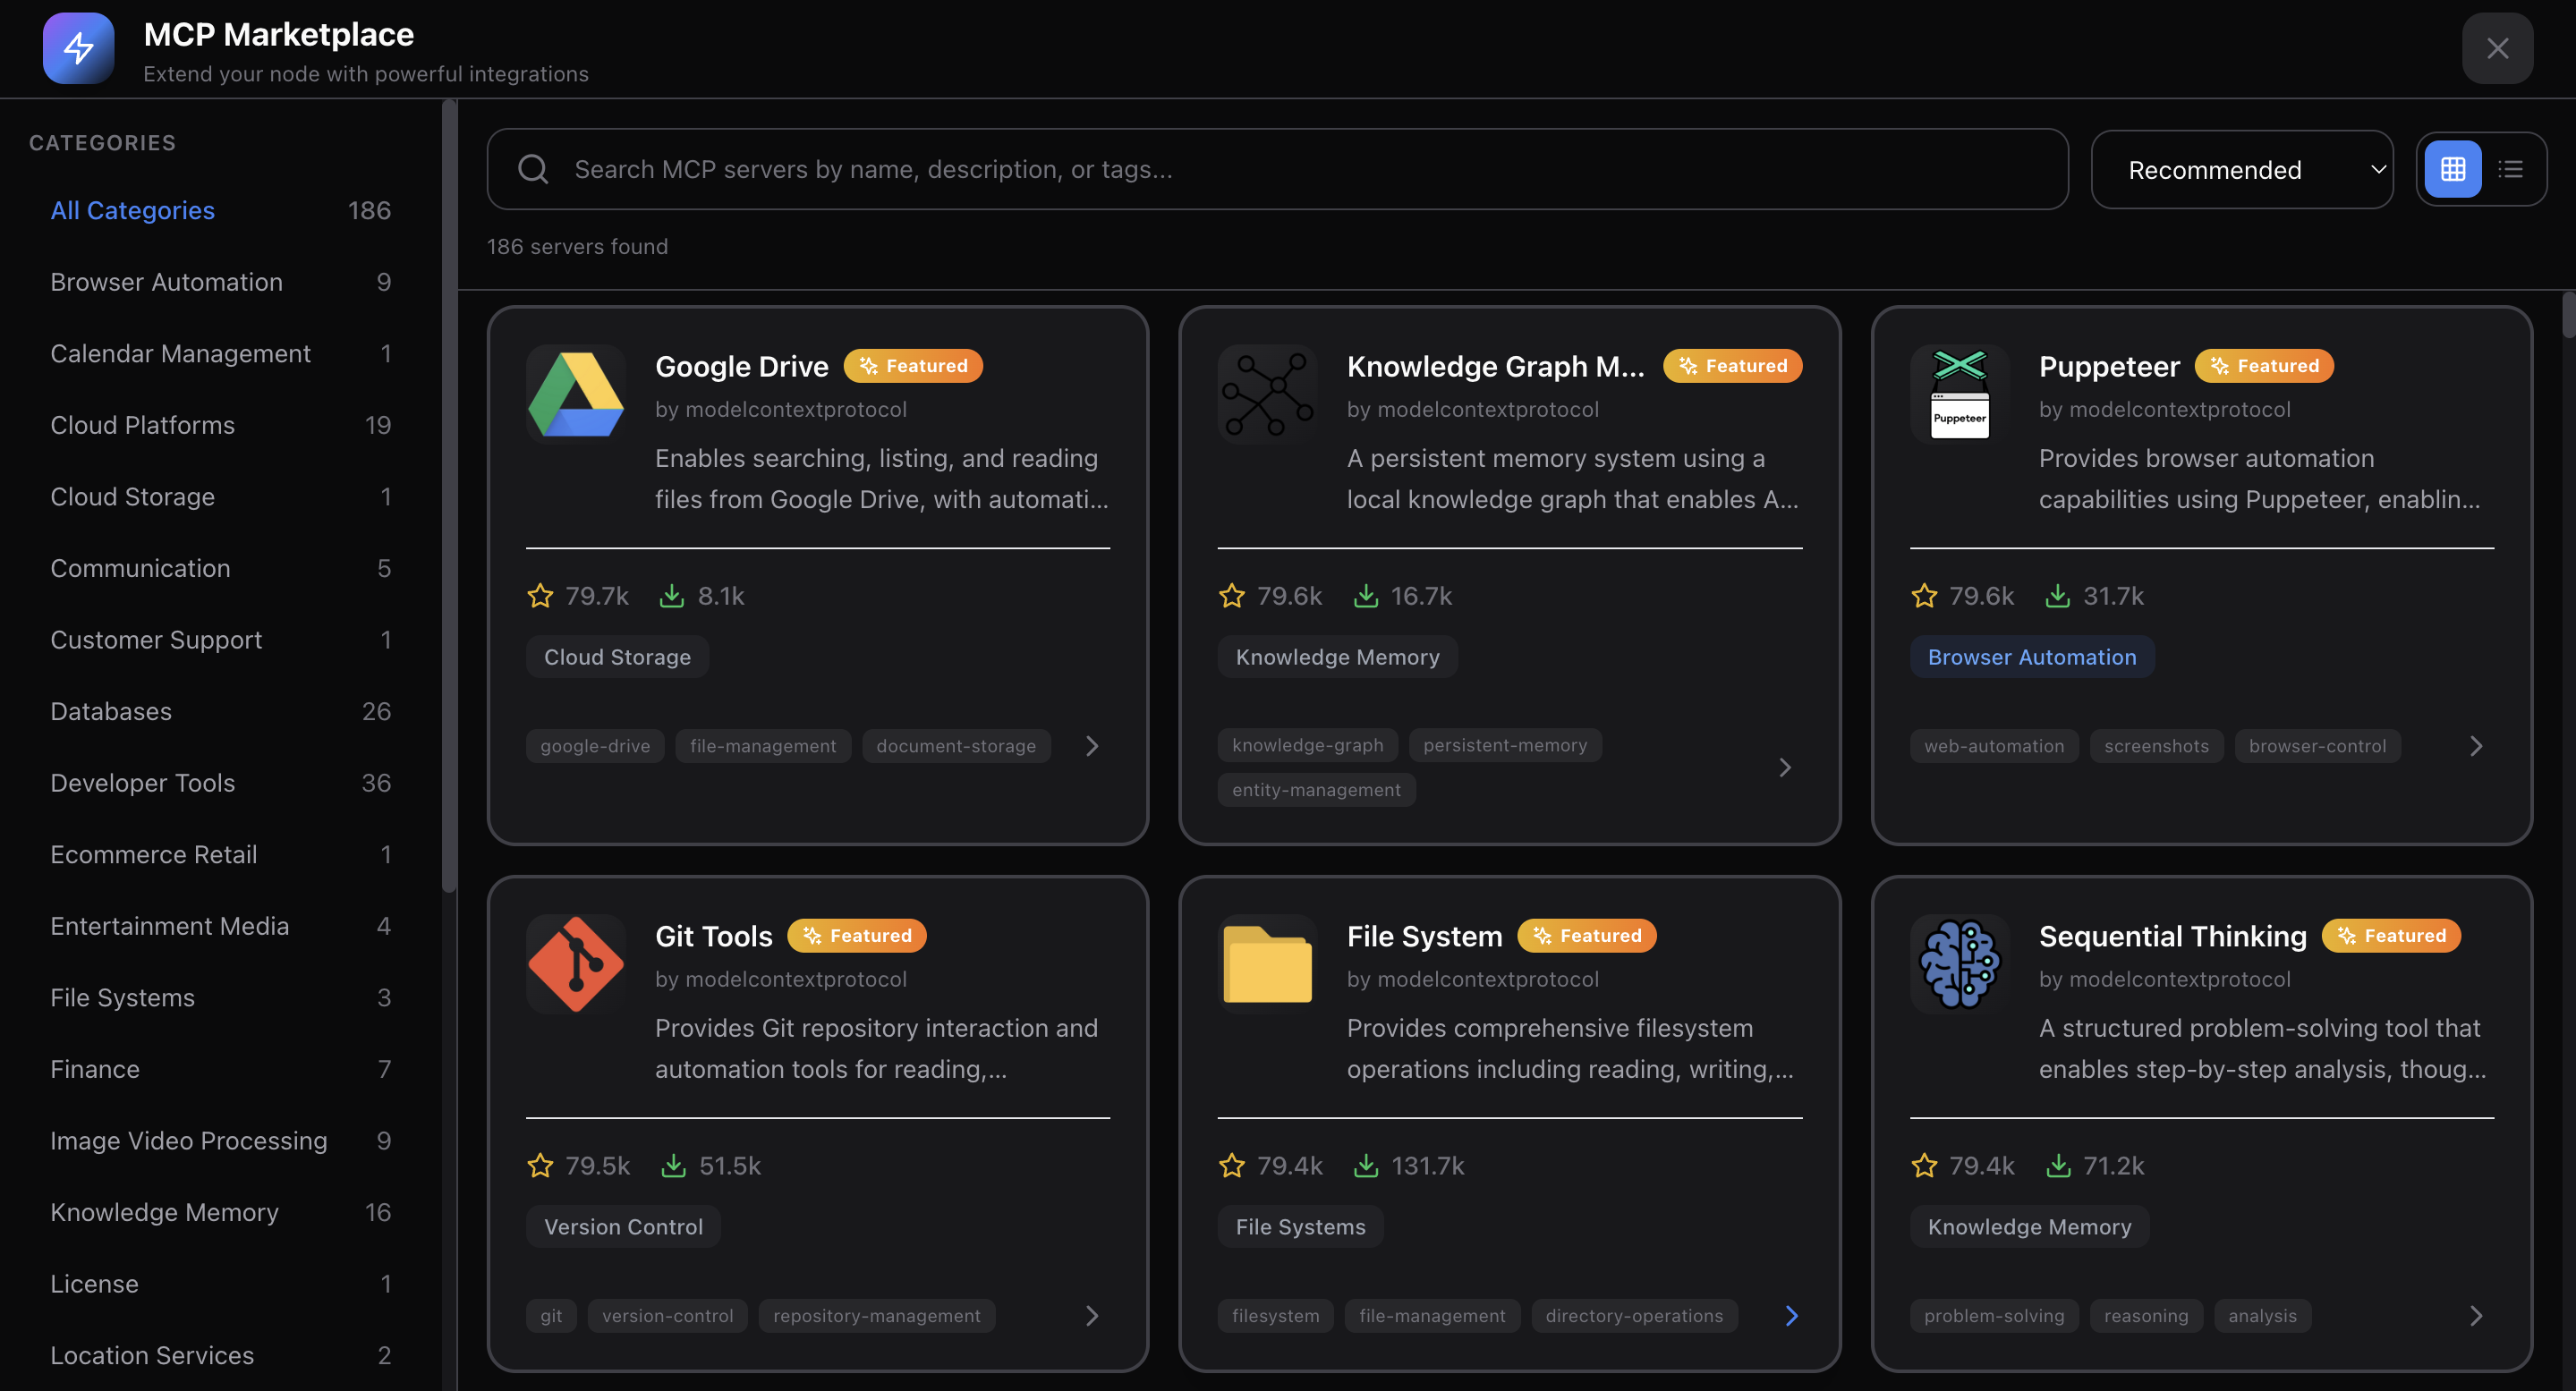Expand tags chevron on Google Drive card
This screenshot has width=2576, height=1391.
click(1092, 746)
